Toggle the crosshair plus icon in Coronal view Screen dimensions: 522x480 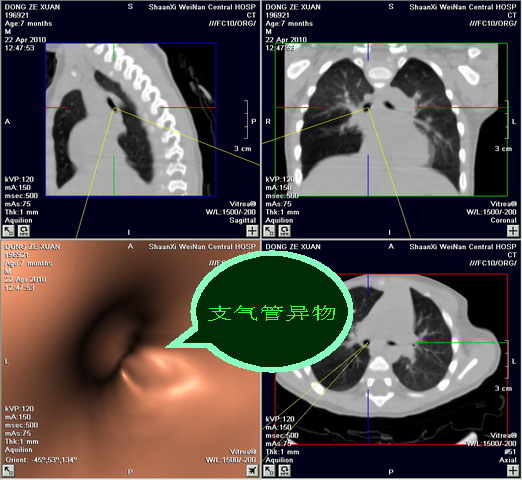coord(513,230)
